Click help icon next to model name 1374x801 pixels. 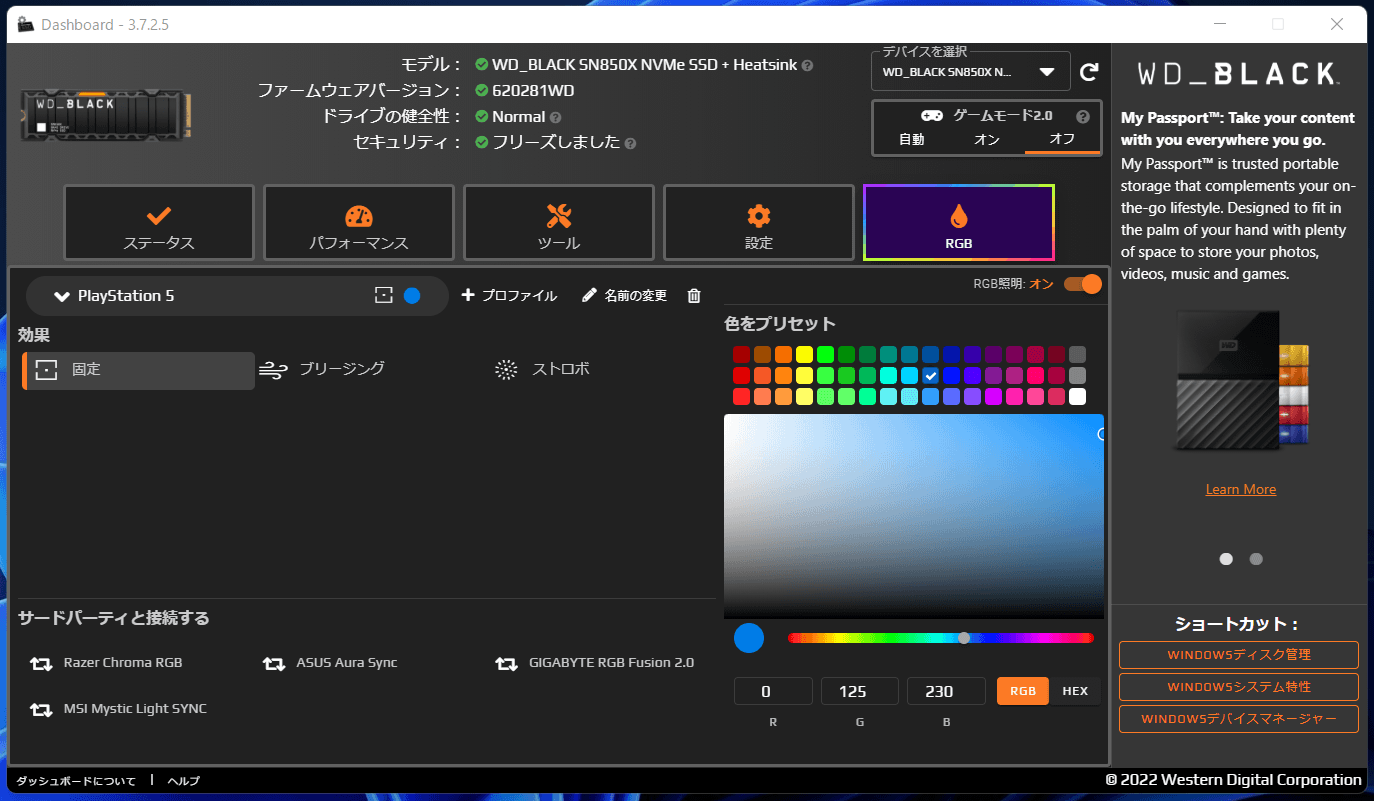pyautogui.click(x=807, y=65)
